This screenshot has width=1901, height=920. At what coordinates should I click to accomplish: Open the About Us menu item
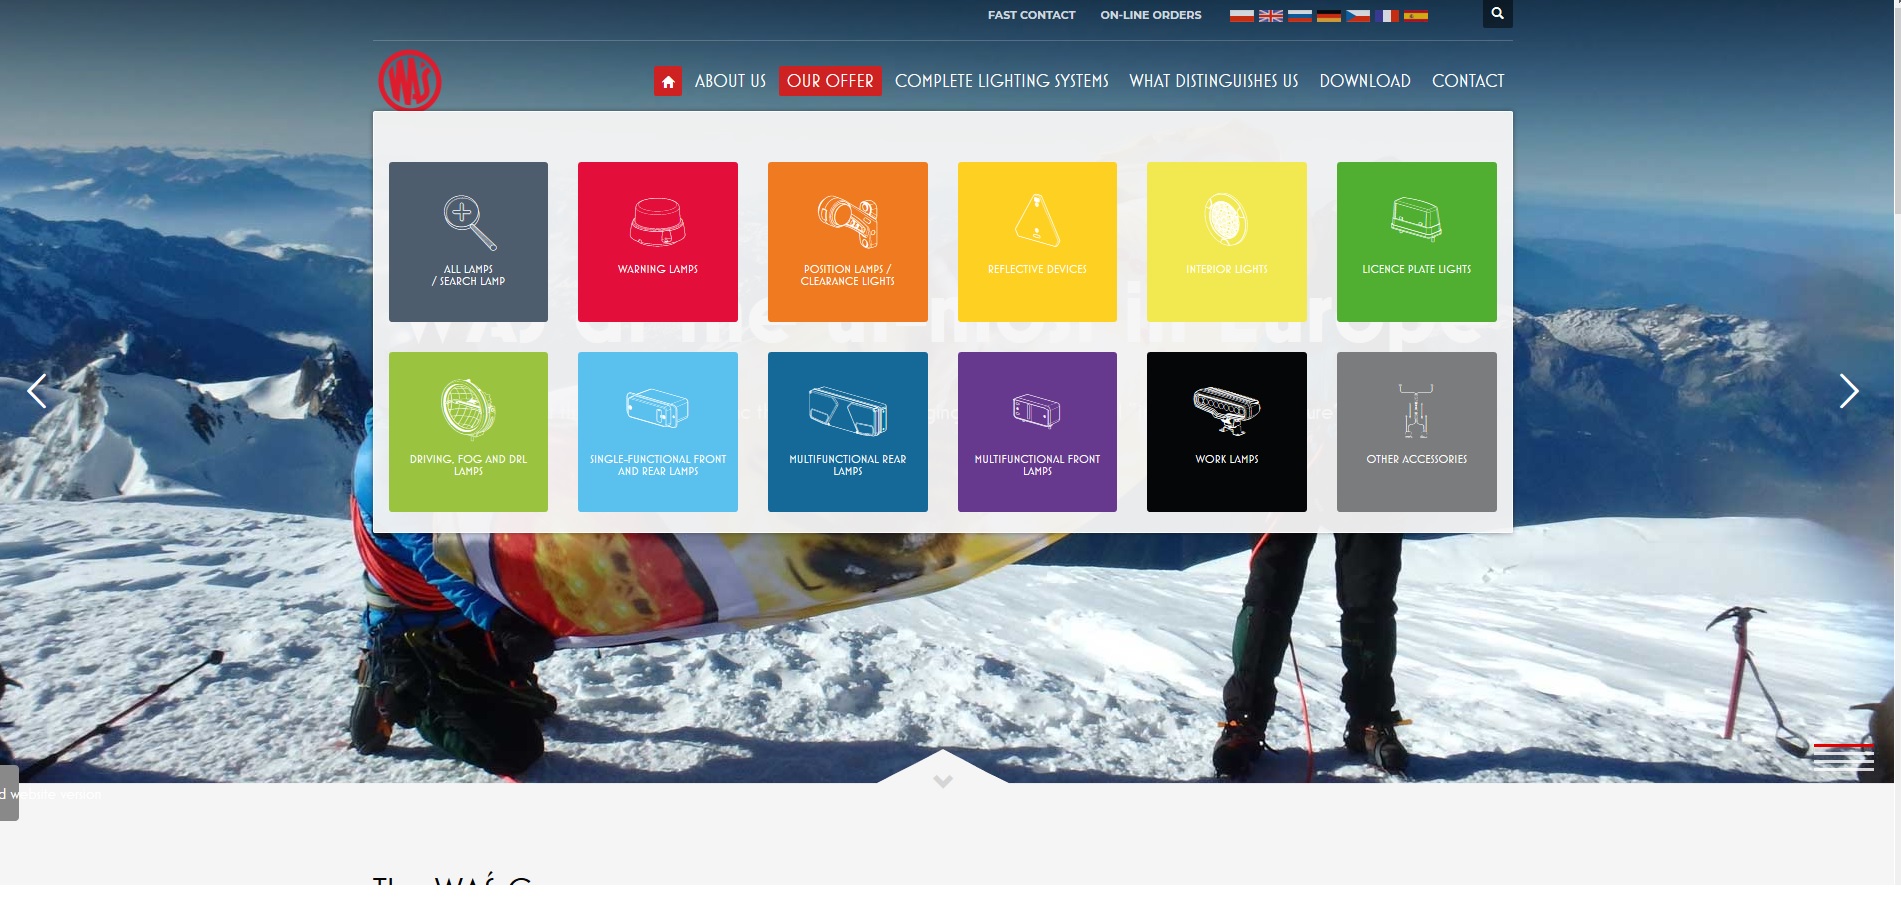pyautogui.click(x=730, y=81)
